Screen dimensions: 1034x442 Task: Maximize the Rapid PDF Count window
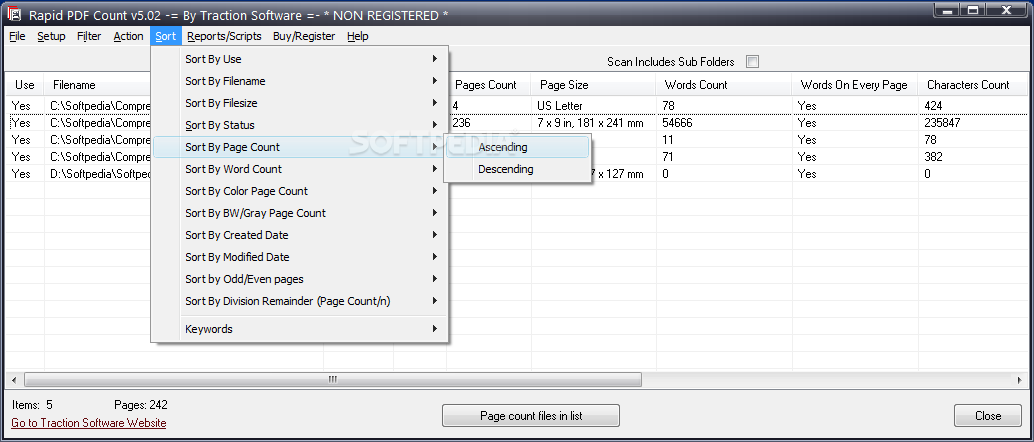[973, 9]
